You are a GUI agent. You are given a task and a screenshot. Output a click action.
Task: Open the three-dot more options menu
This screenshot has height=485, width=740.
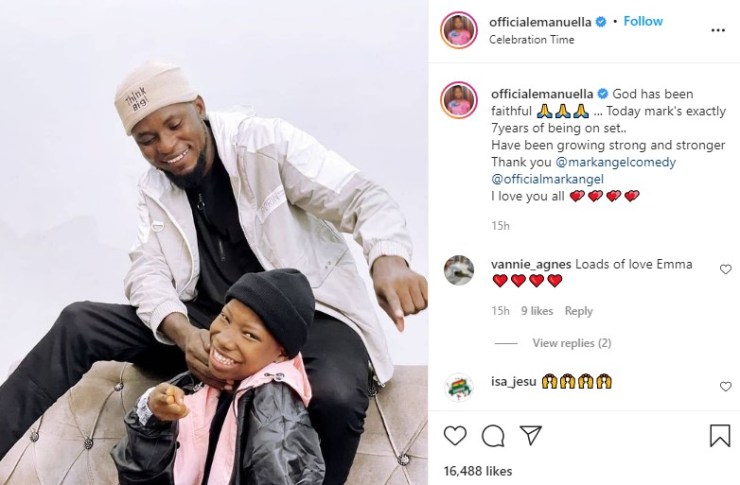tap(718, 31)
